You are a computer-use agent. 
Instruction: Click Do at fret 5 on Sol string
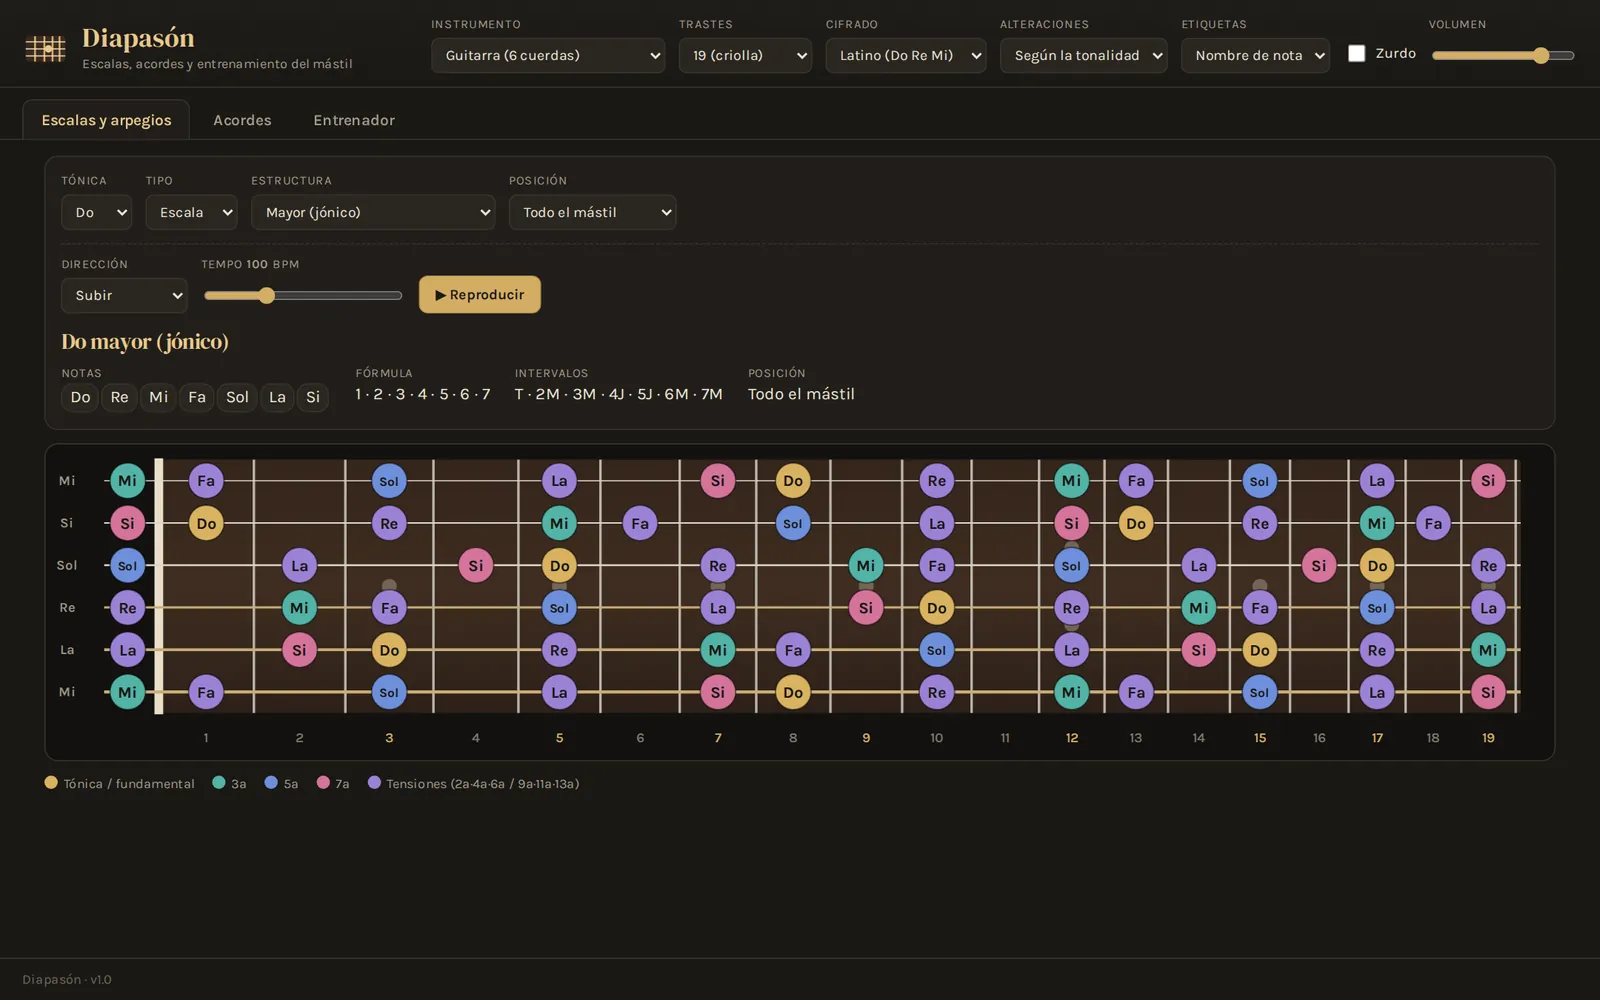tap(559, 565)
